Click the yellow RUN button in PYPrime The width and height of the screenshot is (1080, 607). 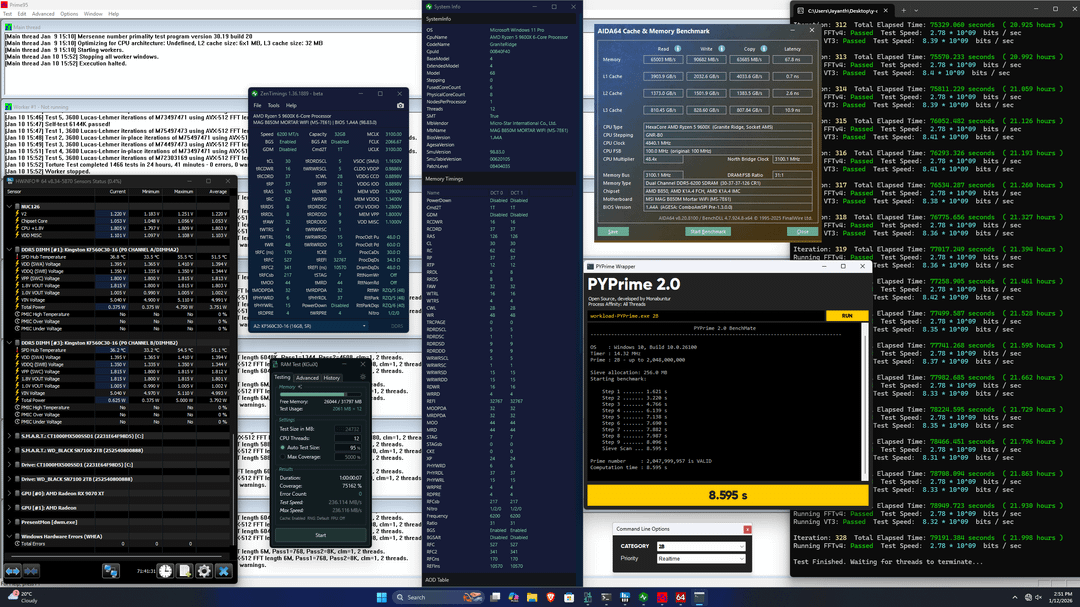[x=847, y=315]
